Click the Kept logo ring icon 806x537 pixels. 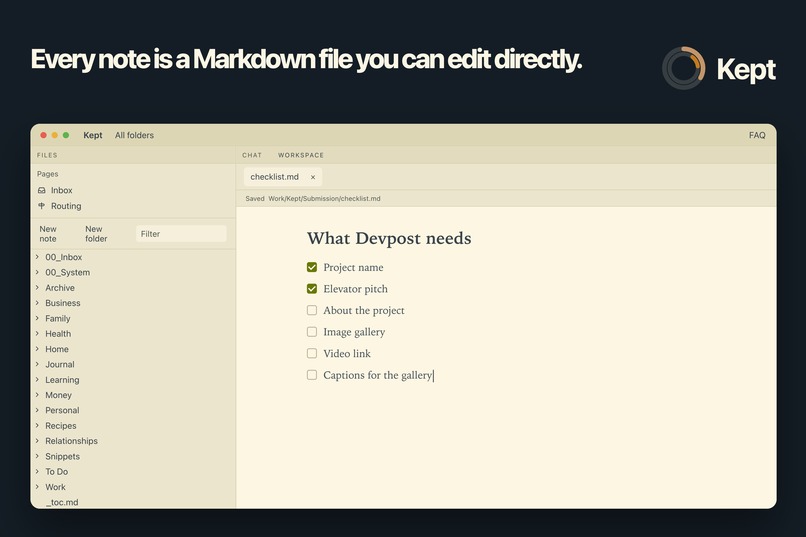(x=684, y=68)
